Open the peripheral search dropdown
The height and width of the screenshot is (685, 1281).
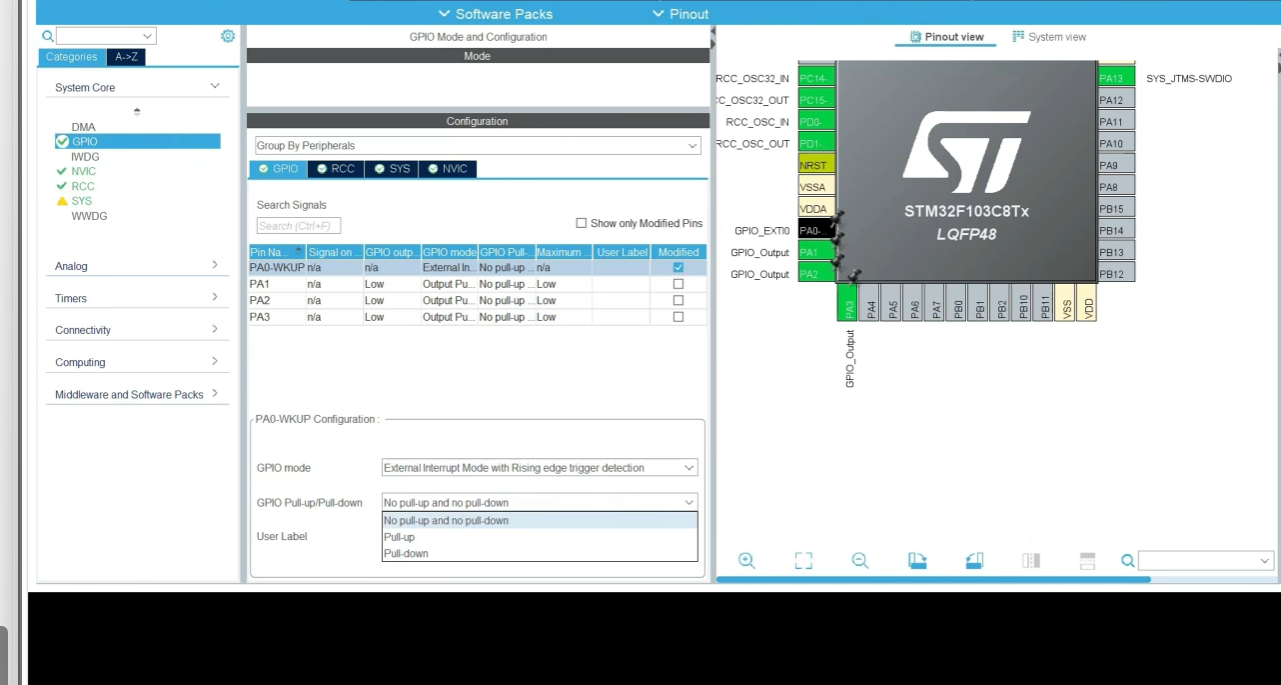(x=149, y=36)
